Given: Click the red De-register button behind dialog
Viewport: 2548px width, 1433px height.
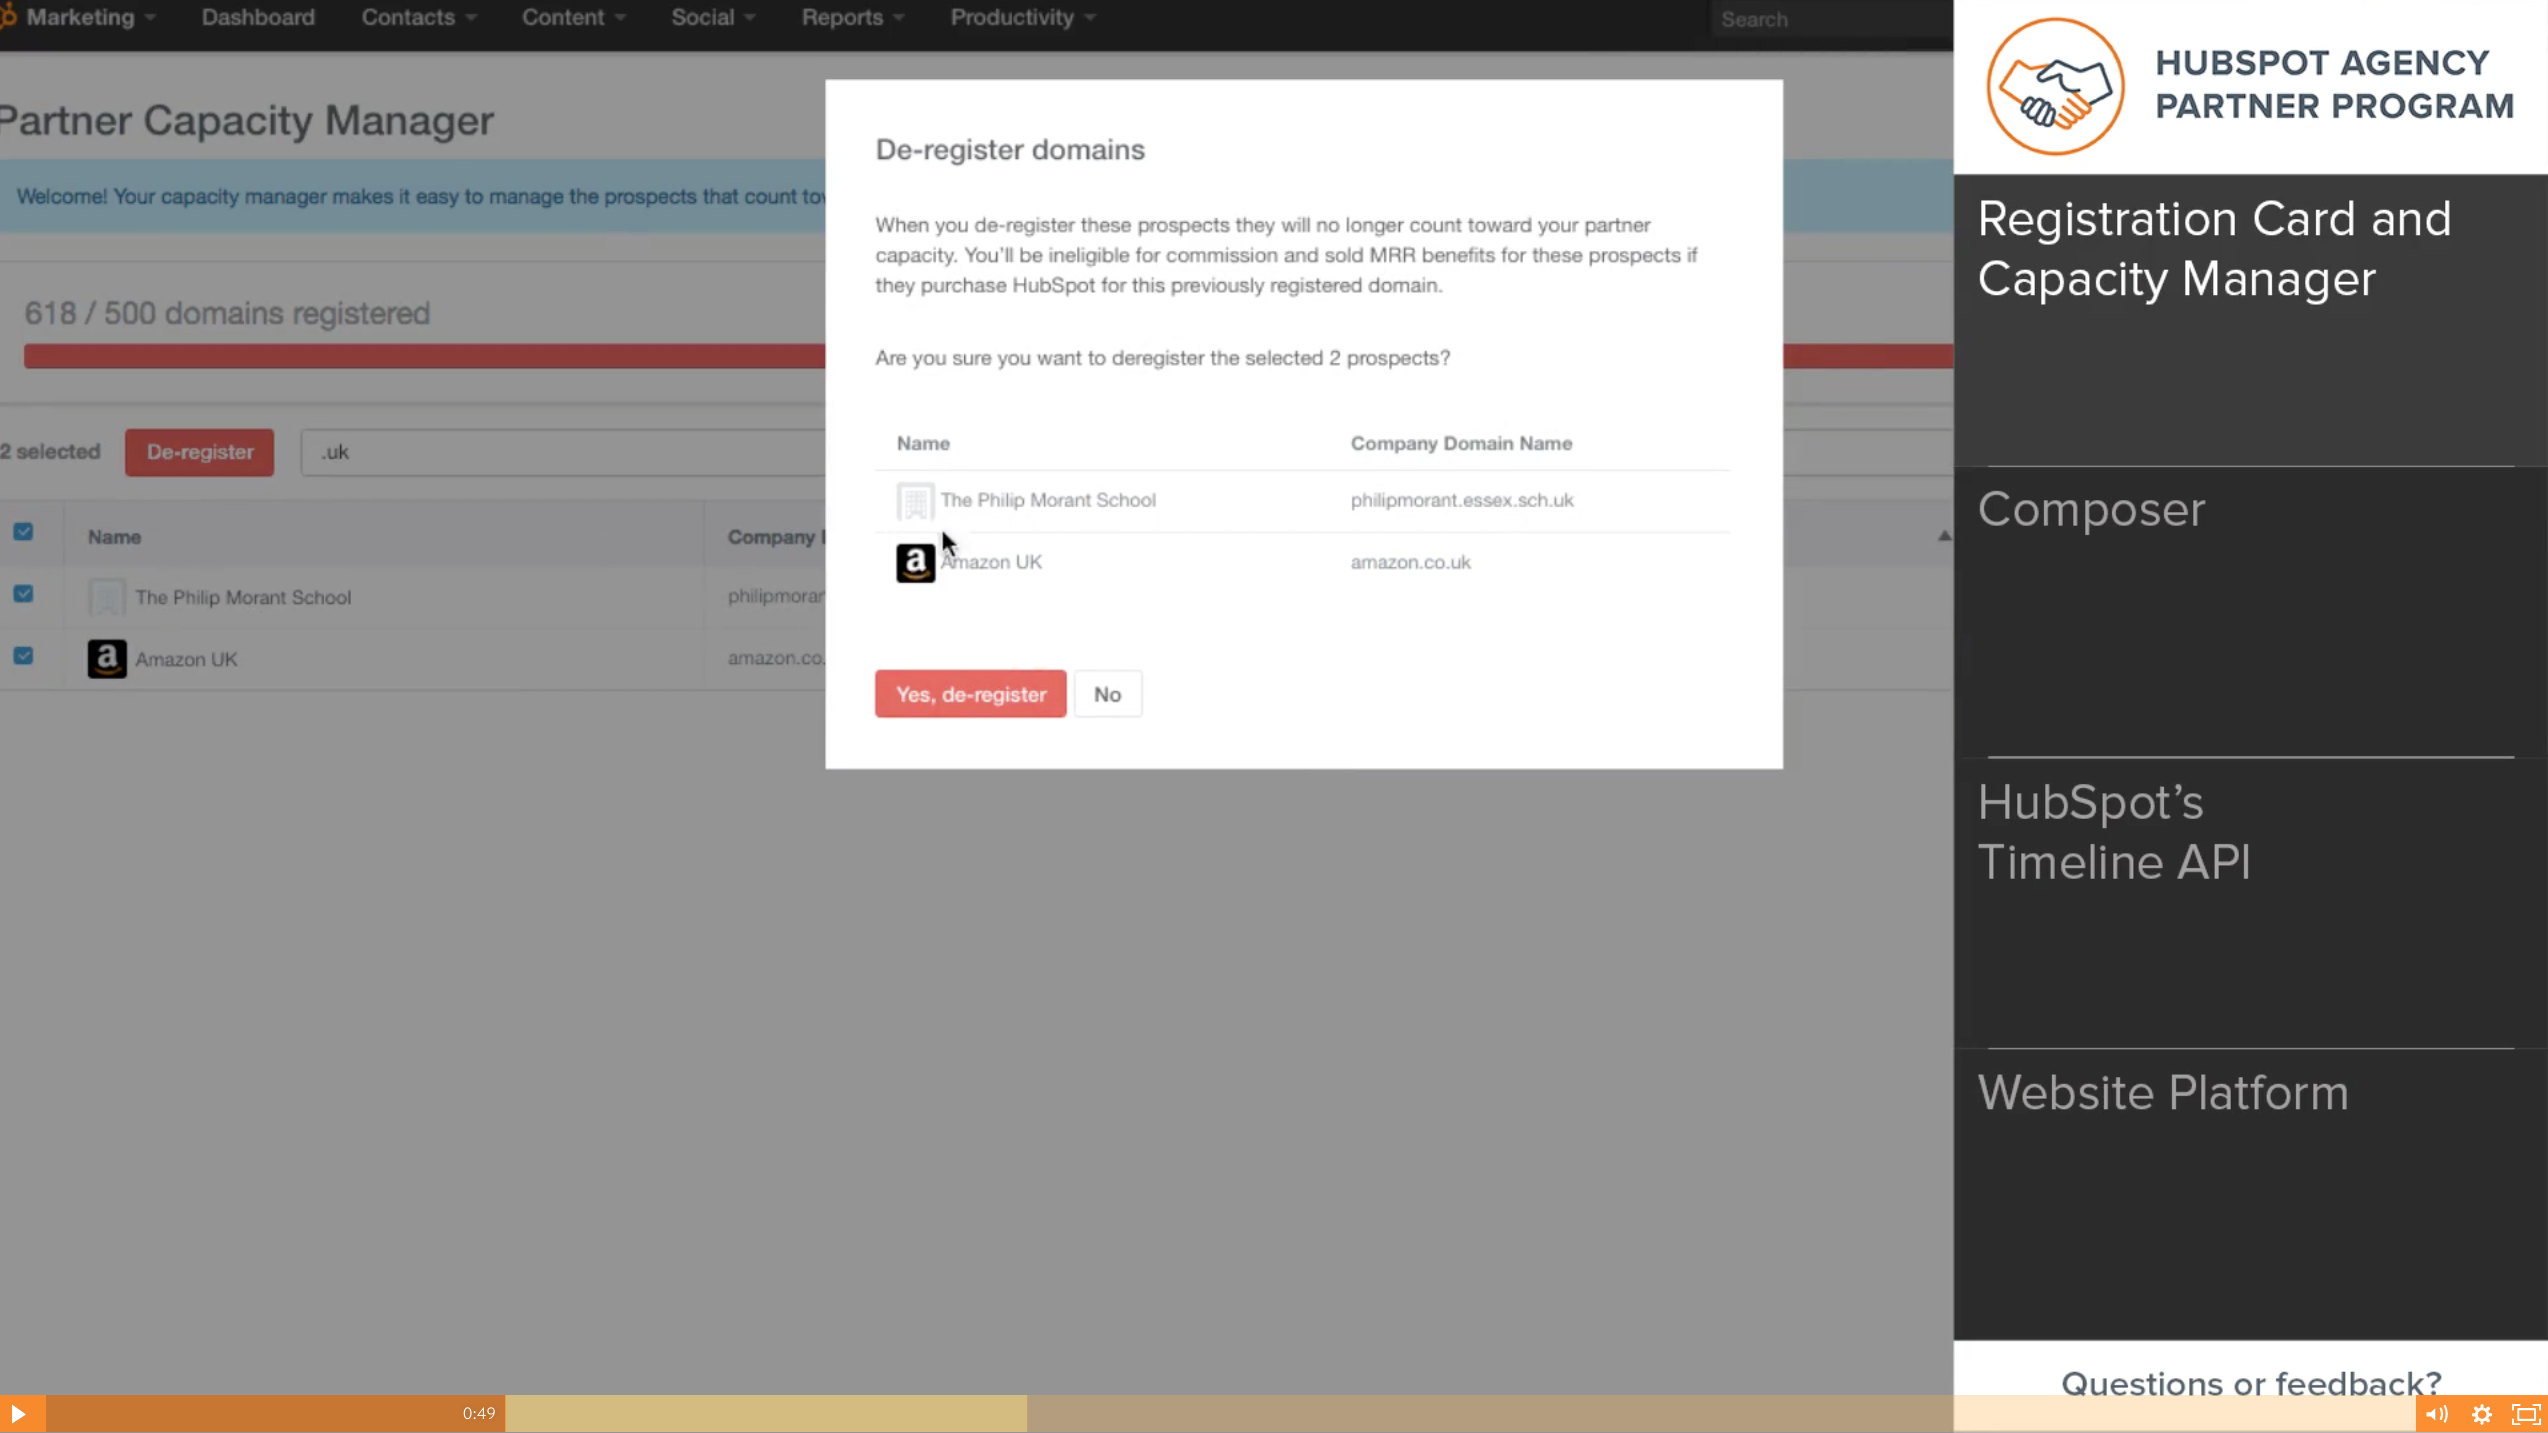Looking at the screenshot, I should tap(199, 452).
